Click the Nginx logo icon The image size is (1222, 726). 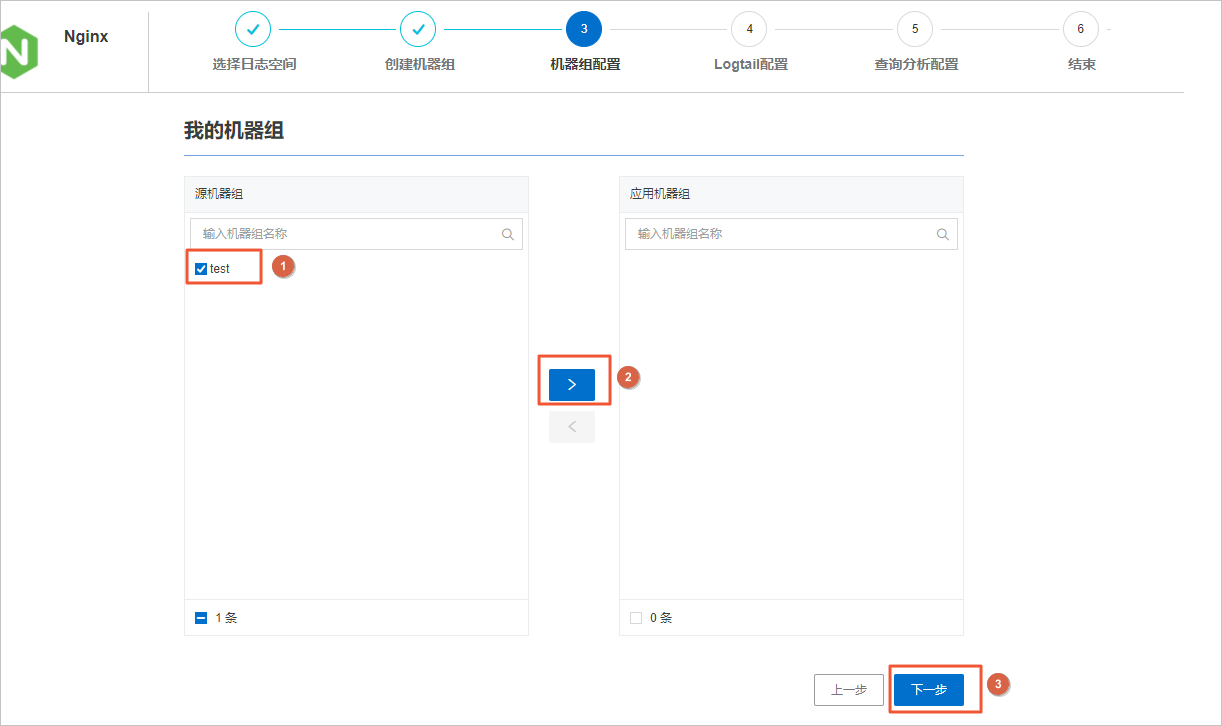pos(19,51)
